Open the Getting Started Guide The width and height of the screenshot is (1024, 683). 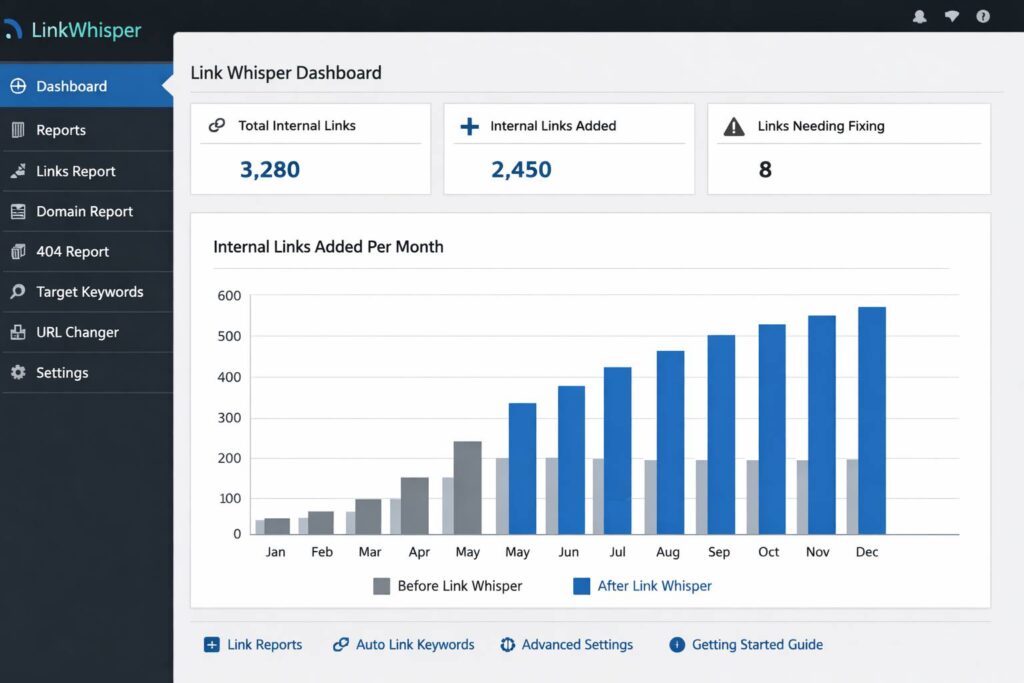(757, 645)
